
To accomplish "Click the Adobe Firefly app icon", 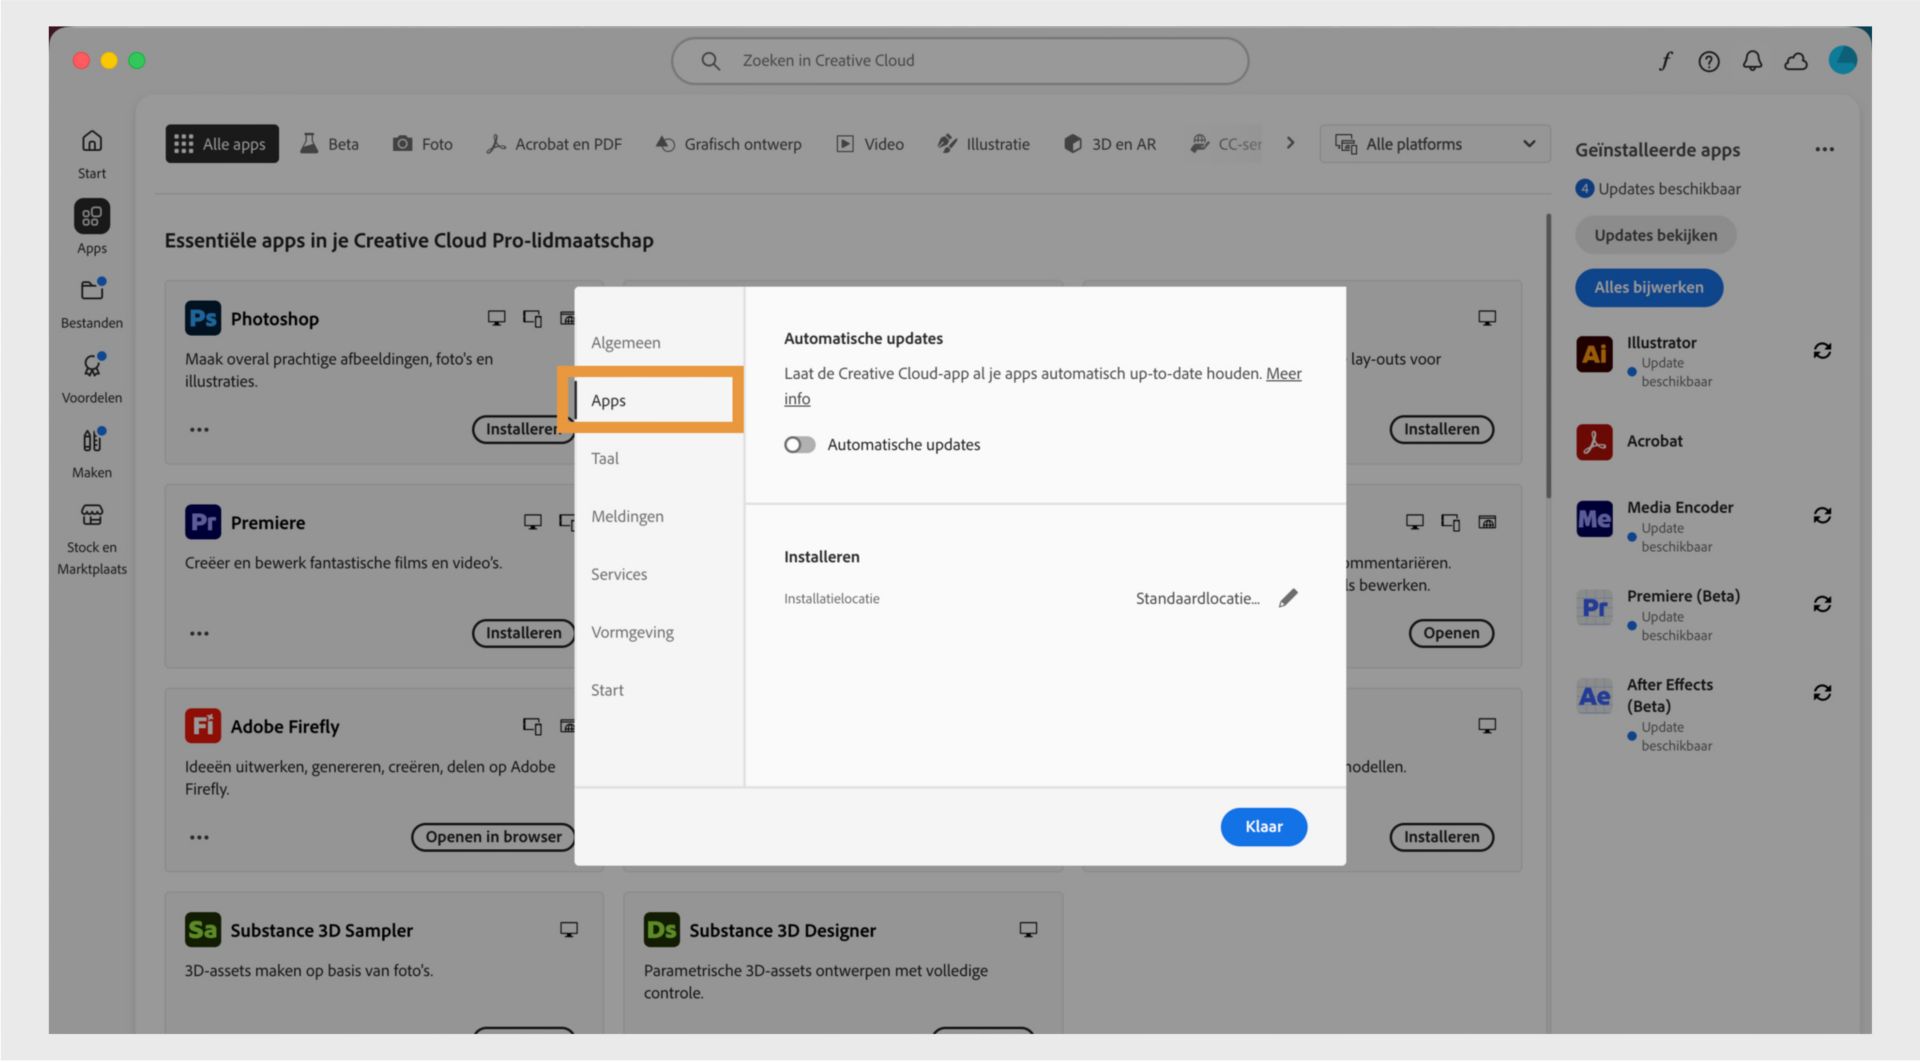I will click(x=203, y=726).
